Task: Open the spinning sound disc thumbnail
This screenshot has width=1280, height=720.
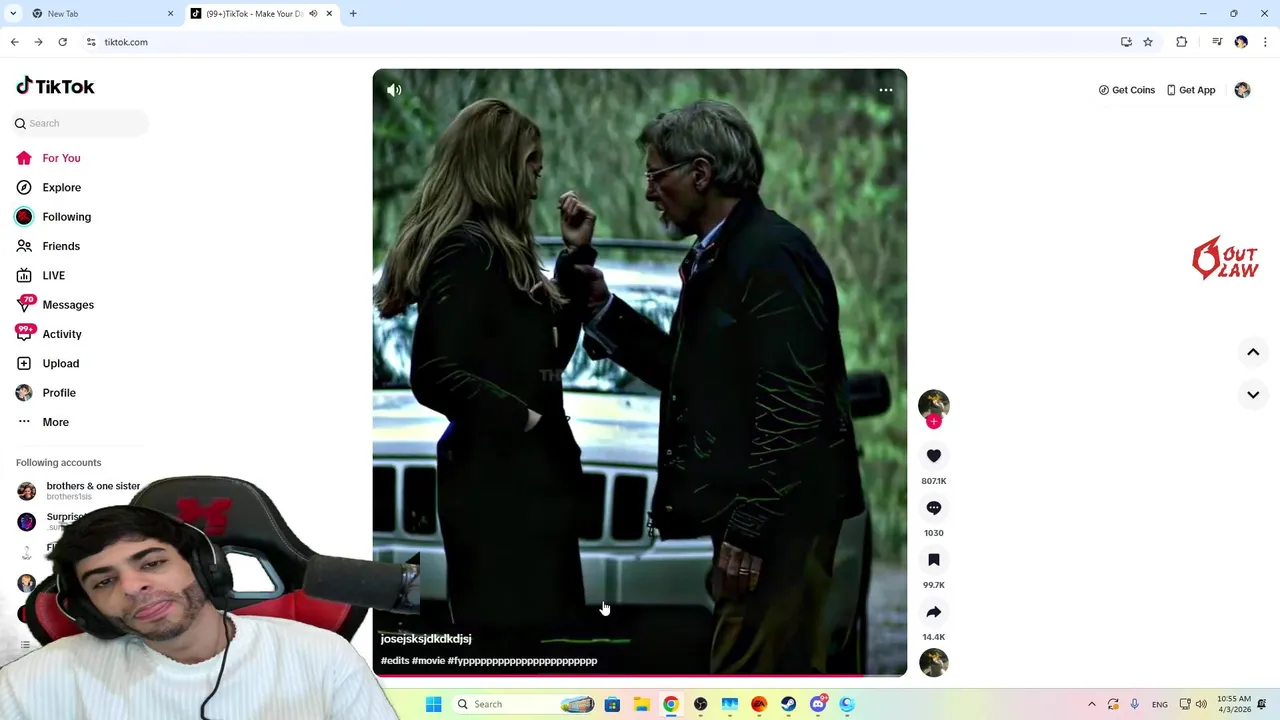Action: point(934,662)
